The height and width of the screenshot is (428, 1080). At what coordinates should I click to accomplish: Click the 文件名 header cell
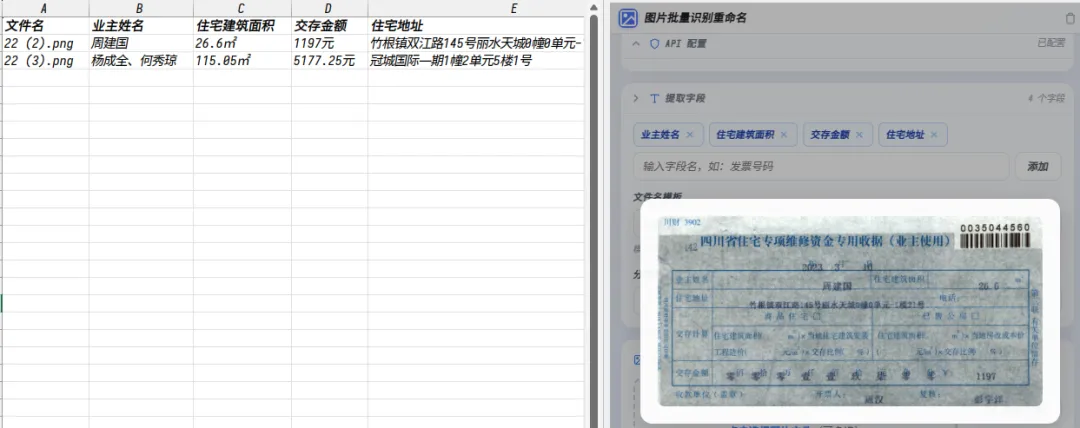(45, 26)
